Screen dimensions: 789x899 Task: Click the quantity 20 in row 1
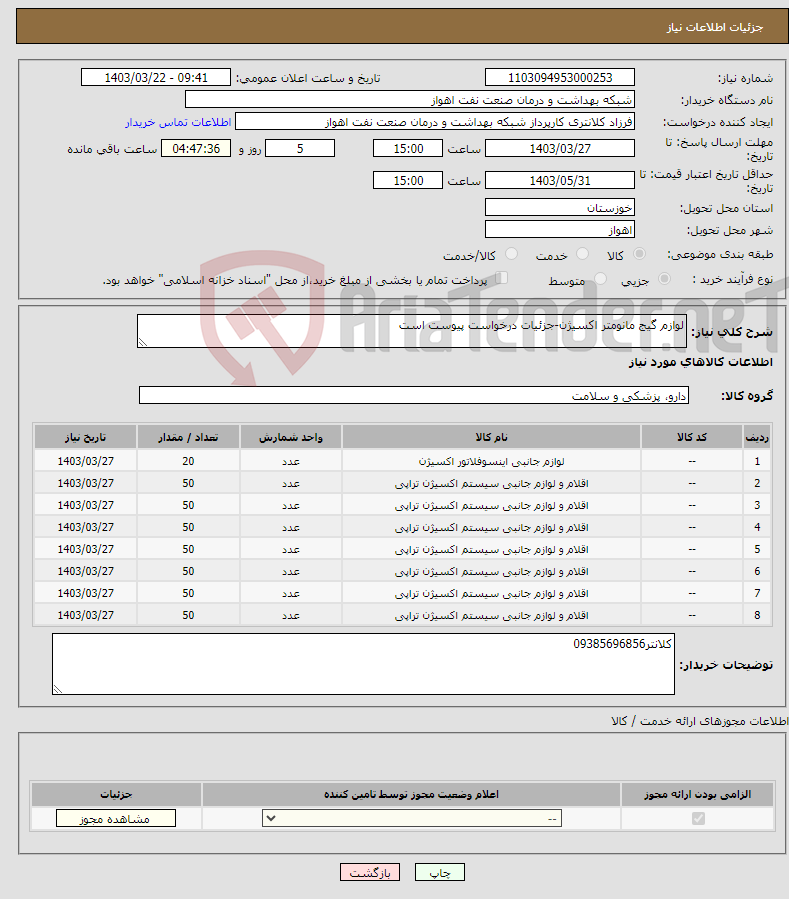[188, 462]
